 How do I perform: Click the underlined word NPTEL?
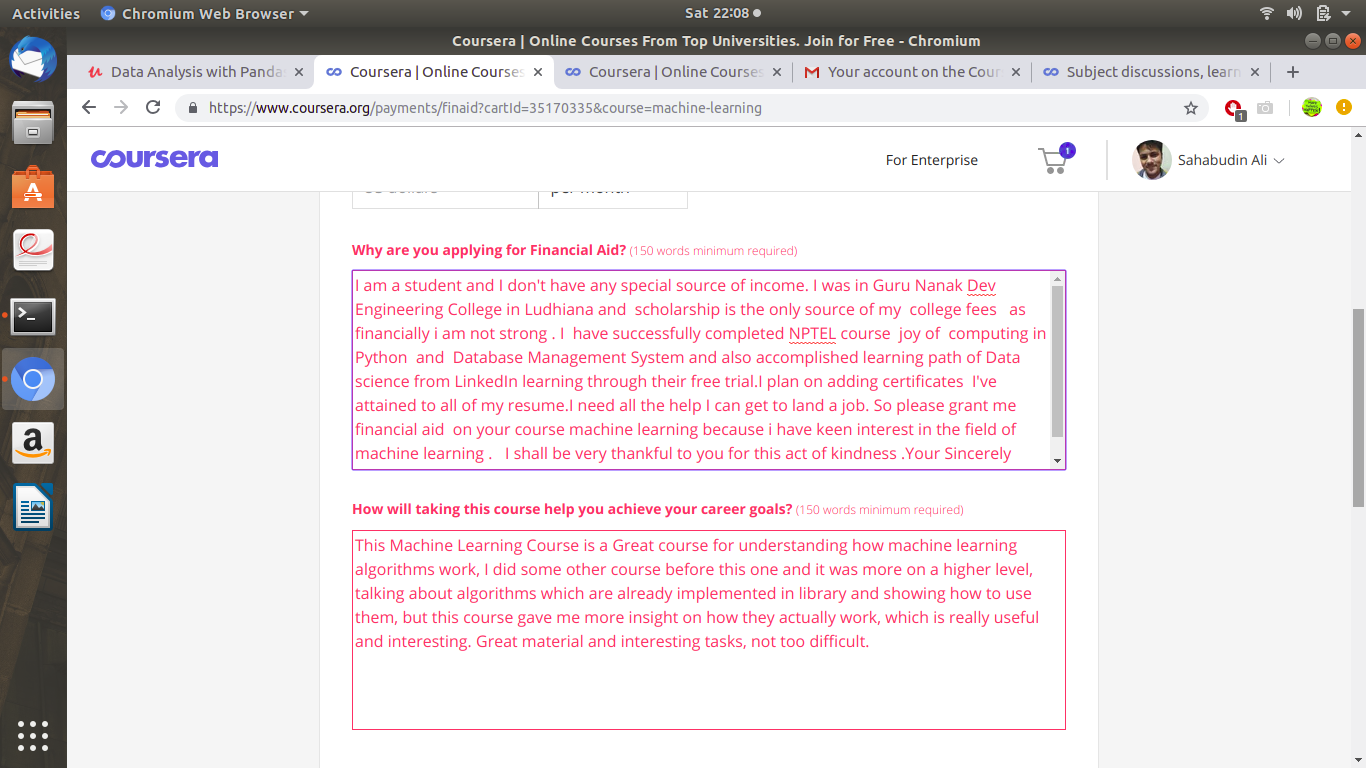[812, 333]
